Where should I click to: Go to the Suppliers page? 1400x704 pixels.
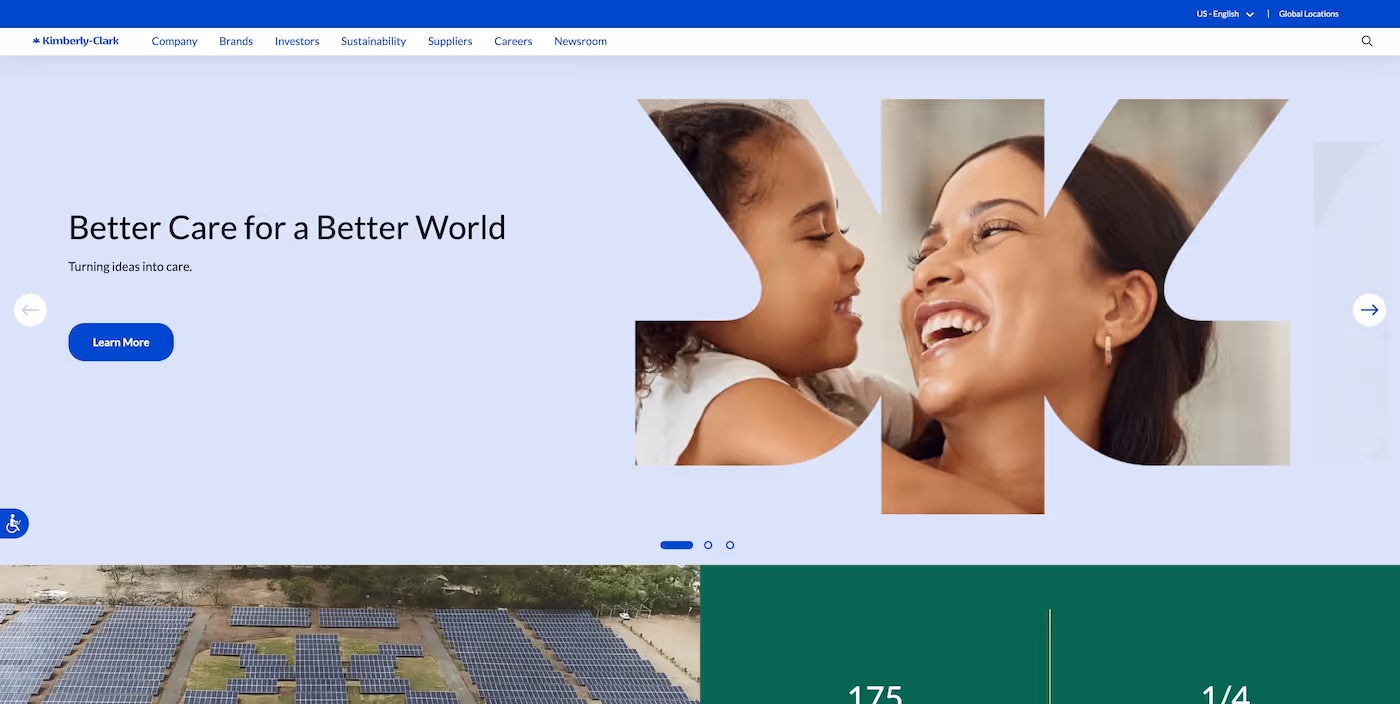[x=450, y=41]
